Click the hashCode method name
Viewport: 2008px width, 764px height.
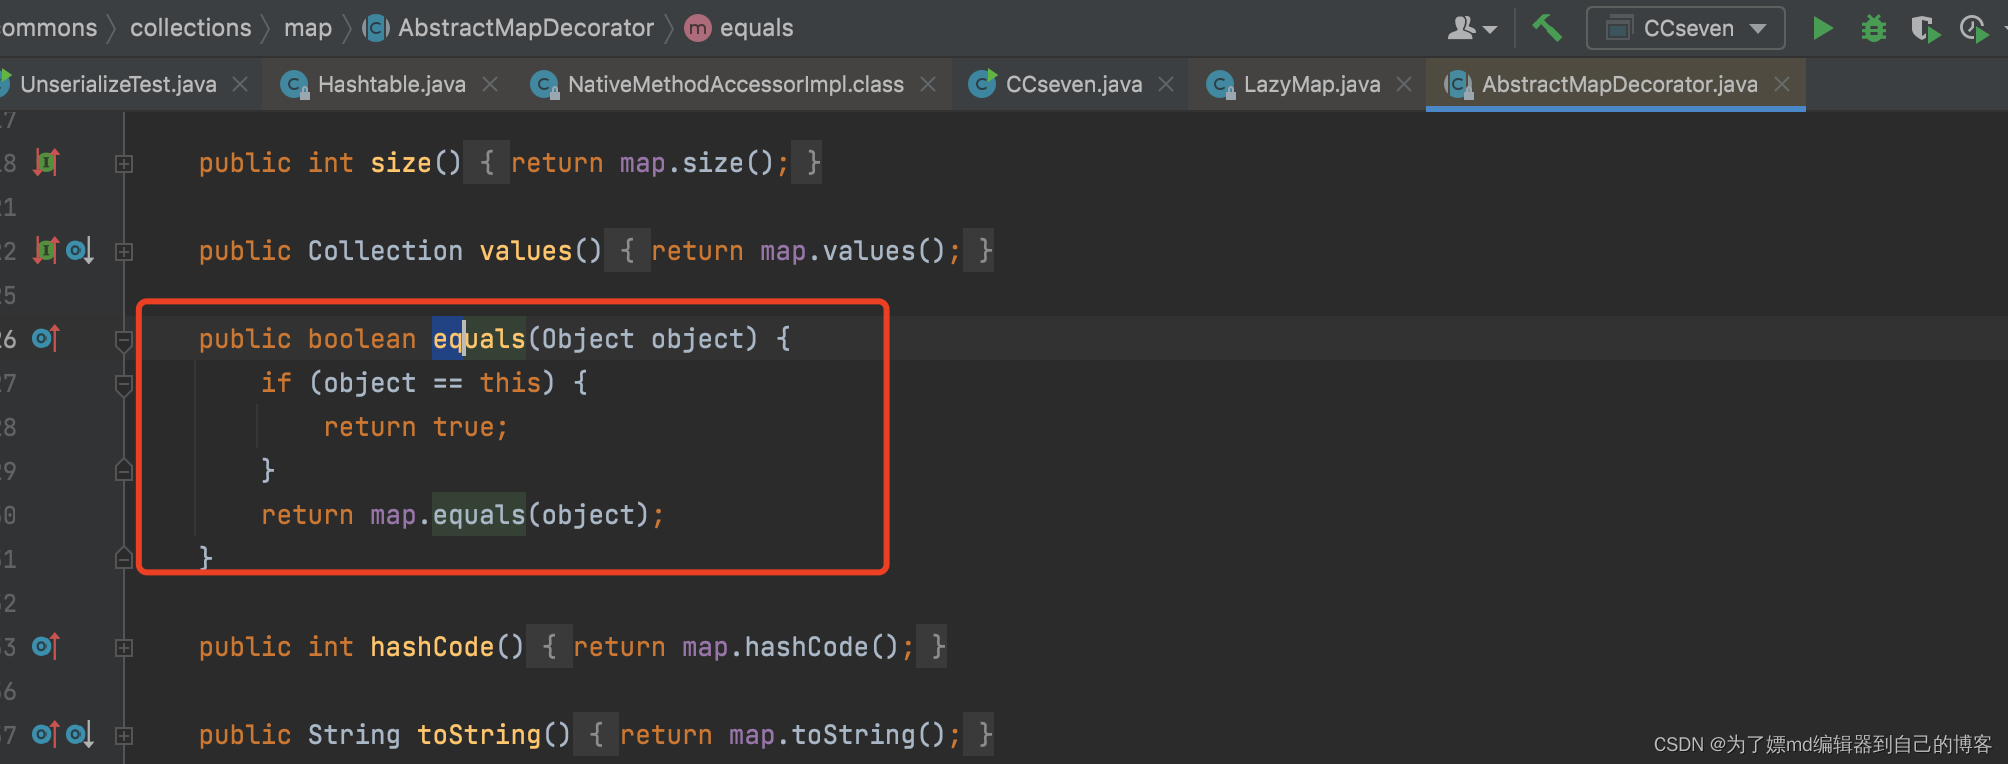pyautogui.click(x=447, y=647)
